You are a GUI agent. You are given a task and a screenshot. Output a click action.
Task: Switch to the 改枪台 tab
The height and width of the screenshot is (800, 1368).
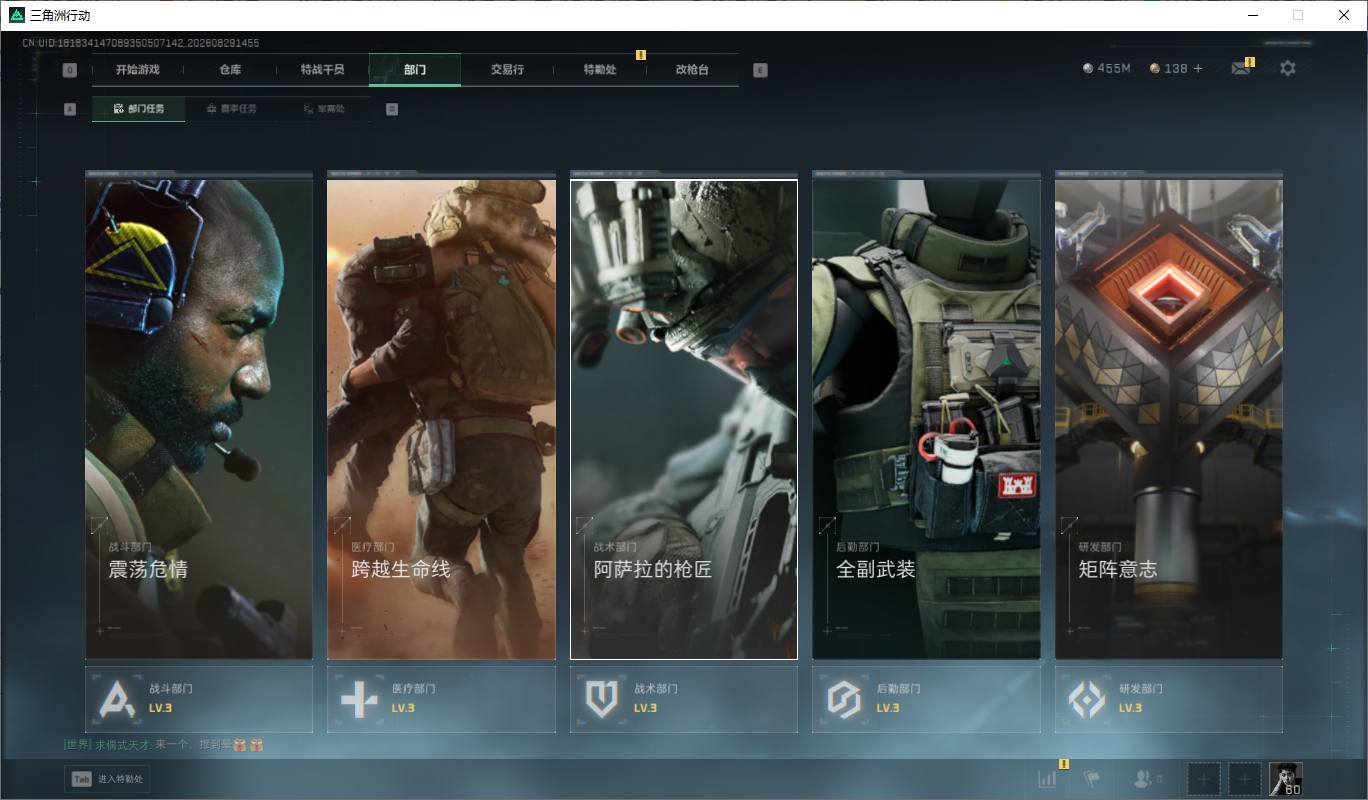[x=692, y=70]
